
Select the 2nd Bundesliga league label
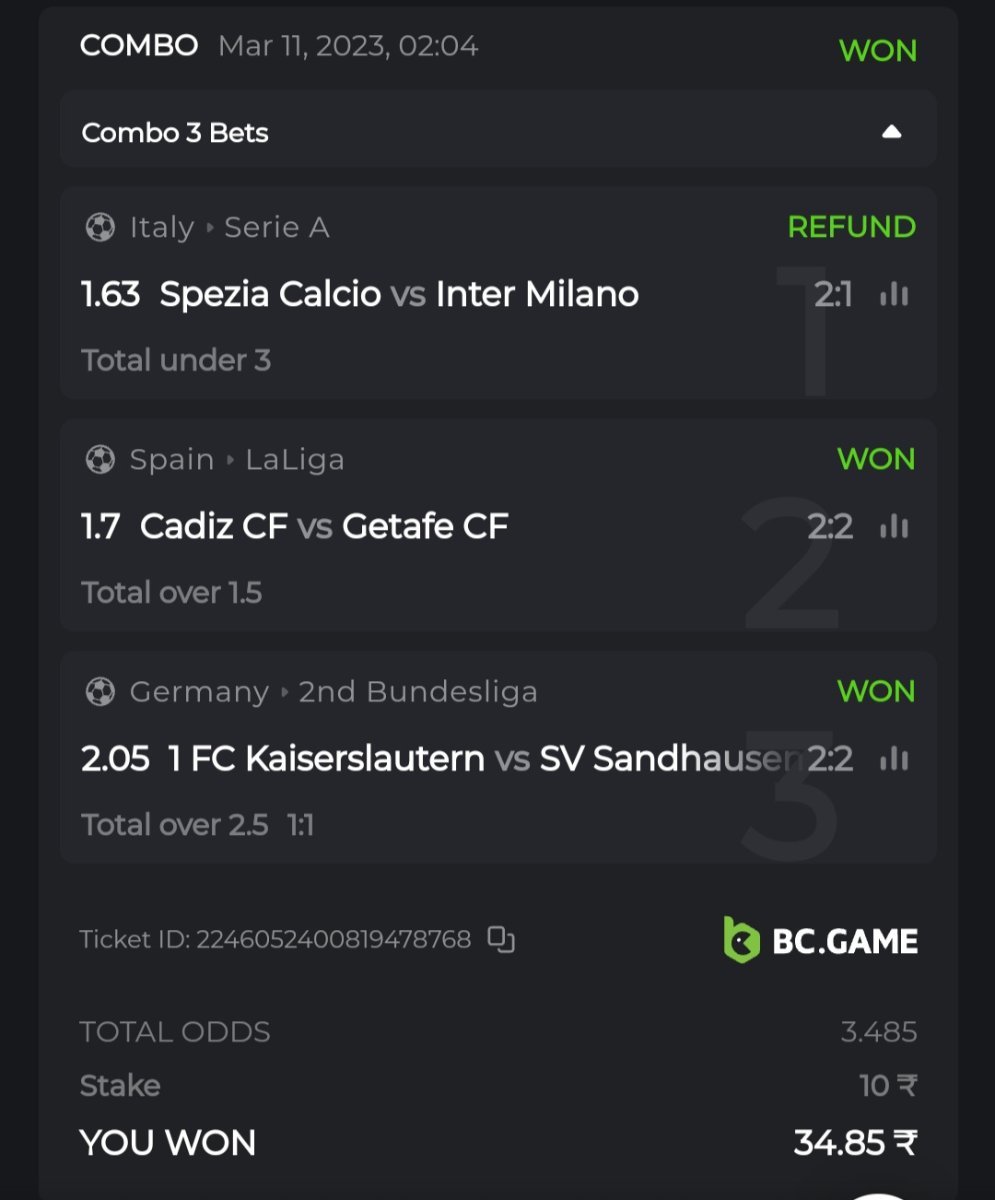tap(418, 692)
